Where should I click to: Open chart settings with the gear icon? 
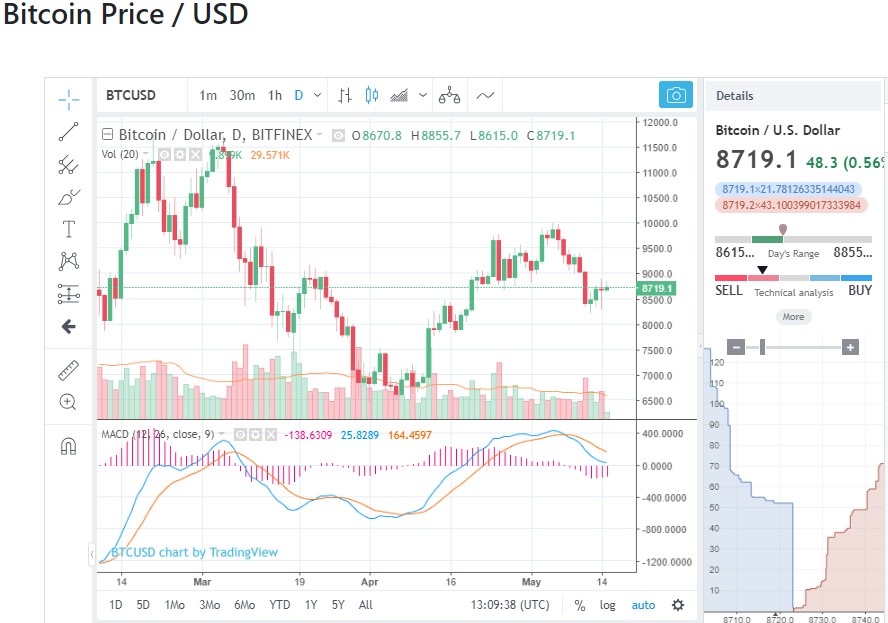tap(678, 605)
